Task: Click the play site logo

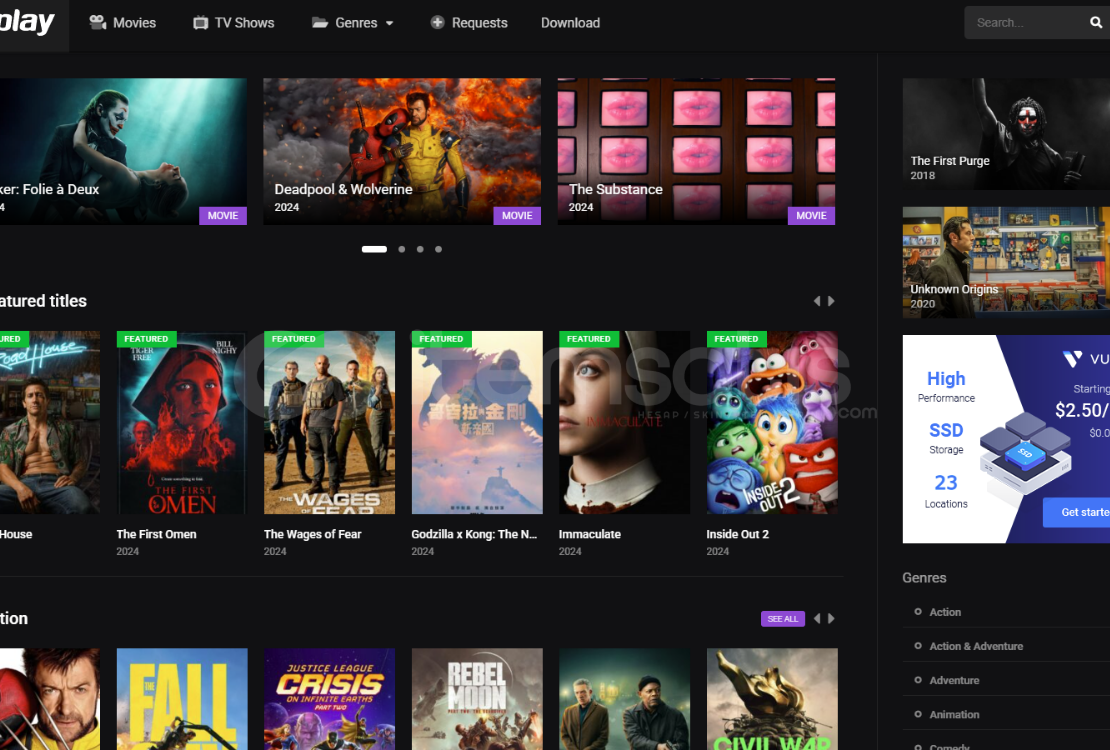Action: point(27,23)
